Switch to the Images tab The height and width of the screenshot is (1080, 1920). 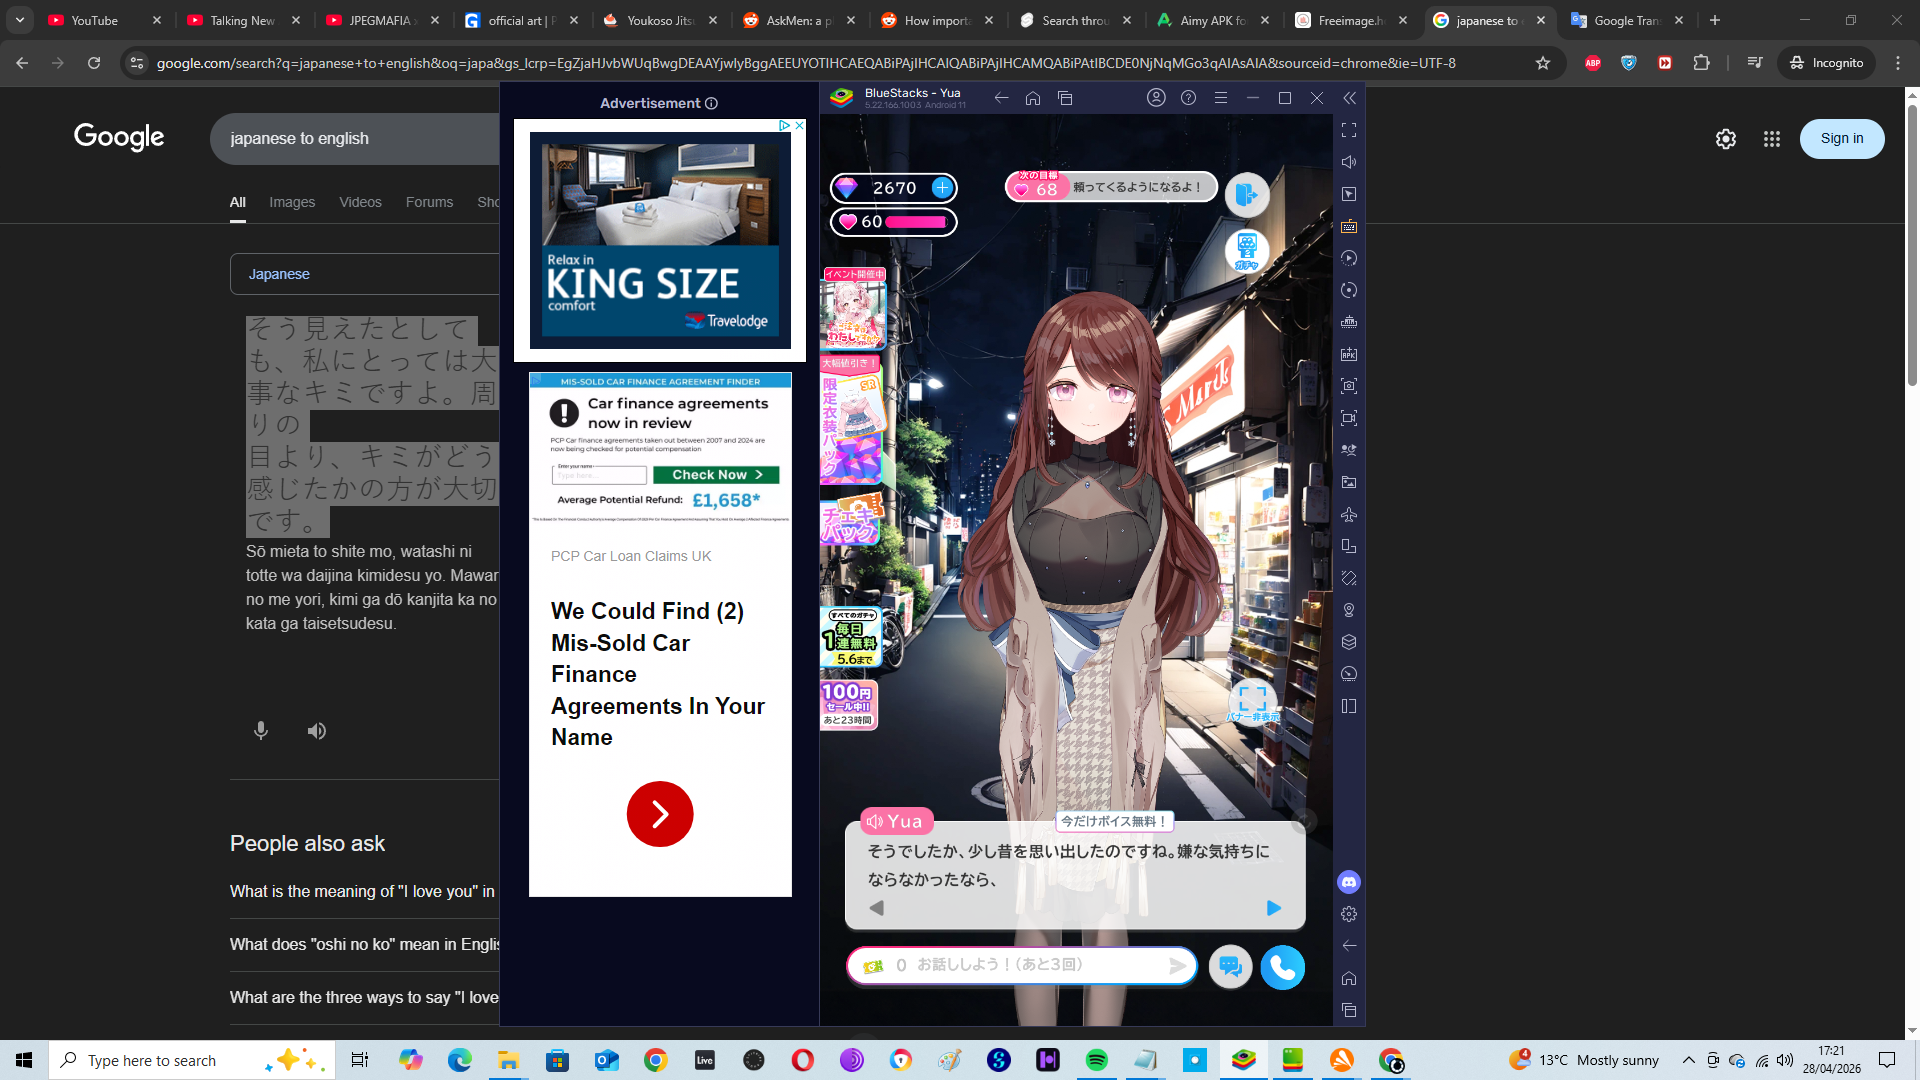(x=292, y=202)
